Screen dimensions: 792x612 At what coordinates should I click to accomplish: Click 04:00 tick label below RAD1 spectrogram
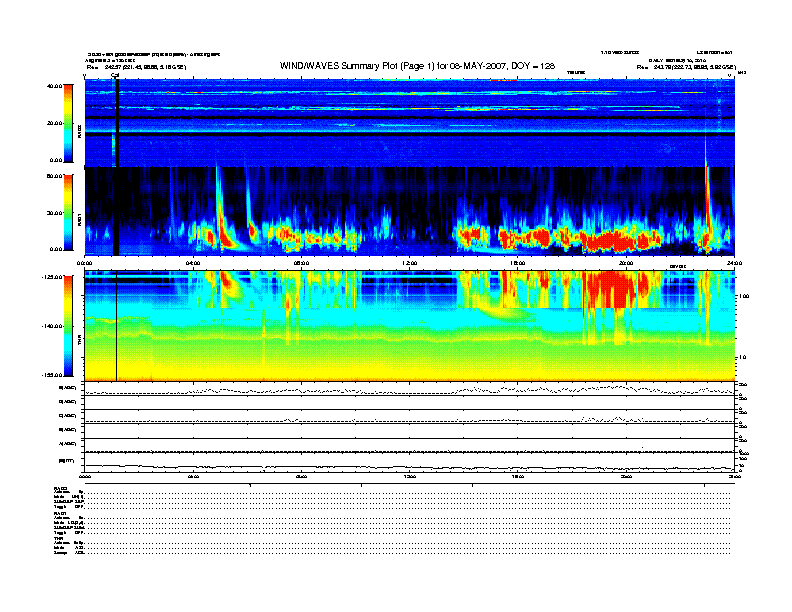click(x=193, y=263)
